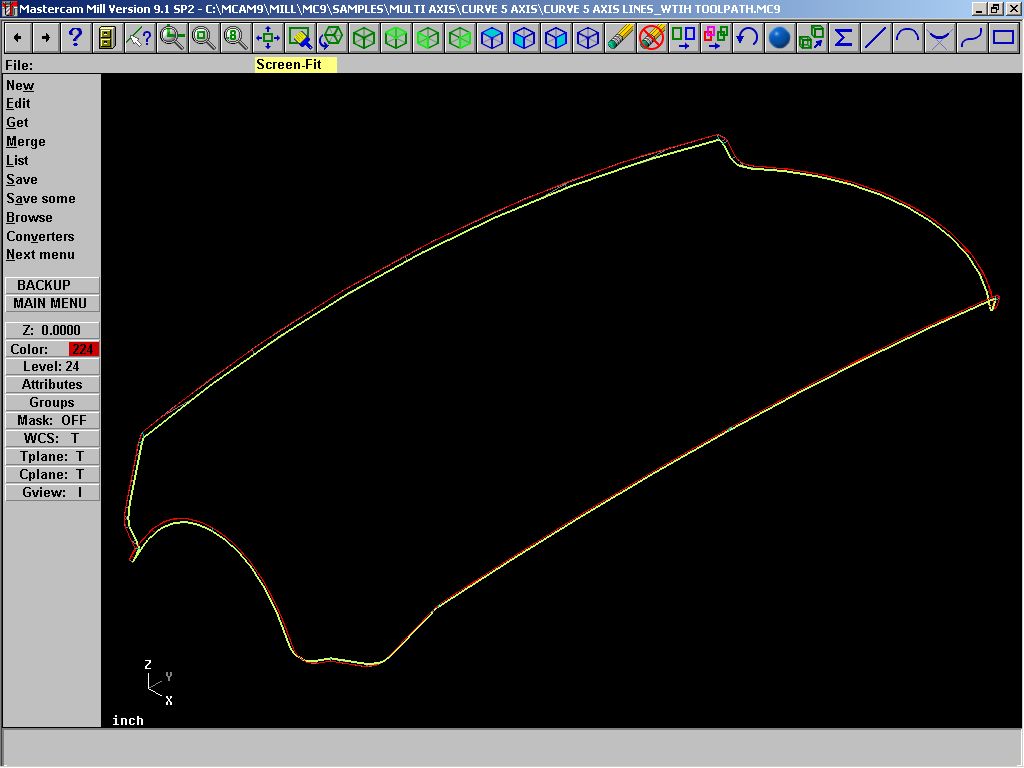
Task: Choose Edit in the File menu
Action: coord(18,104)
